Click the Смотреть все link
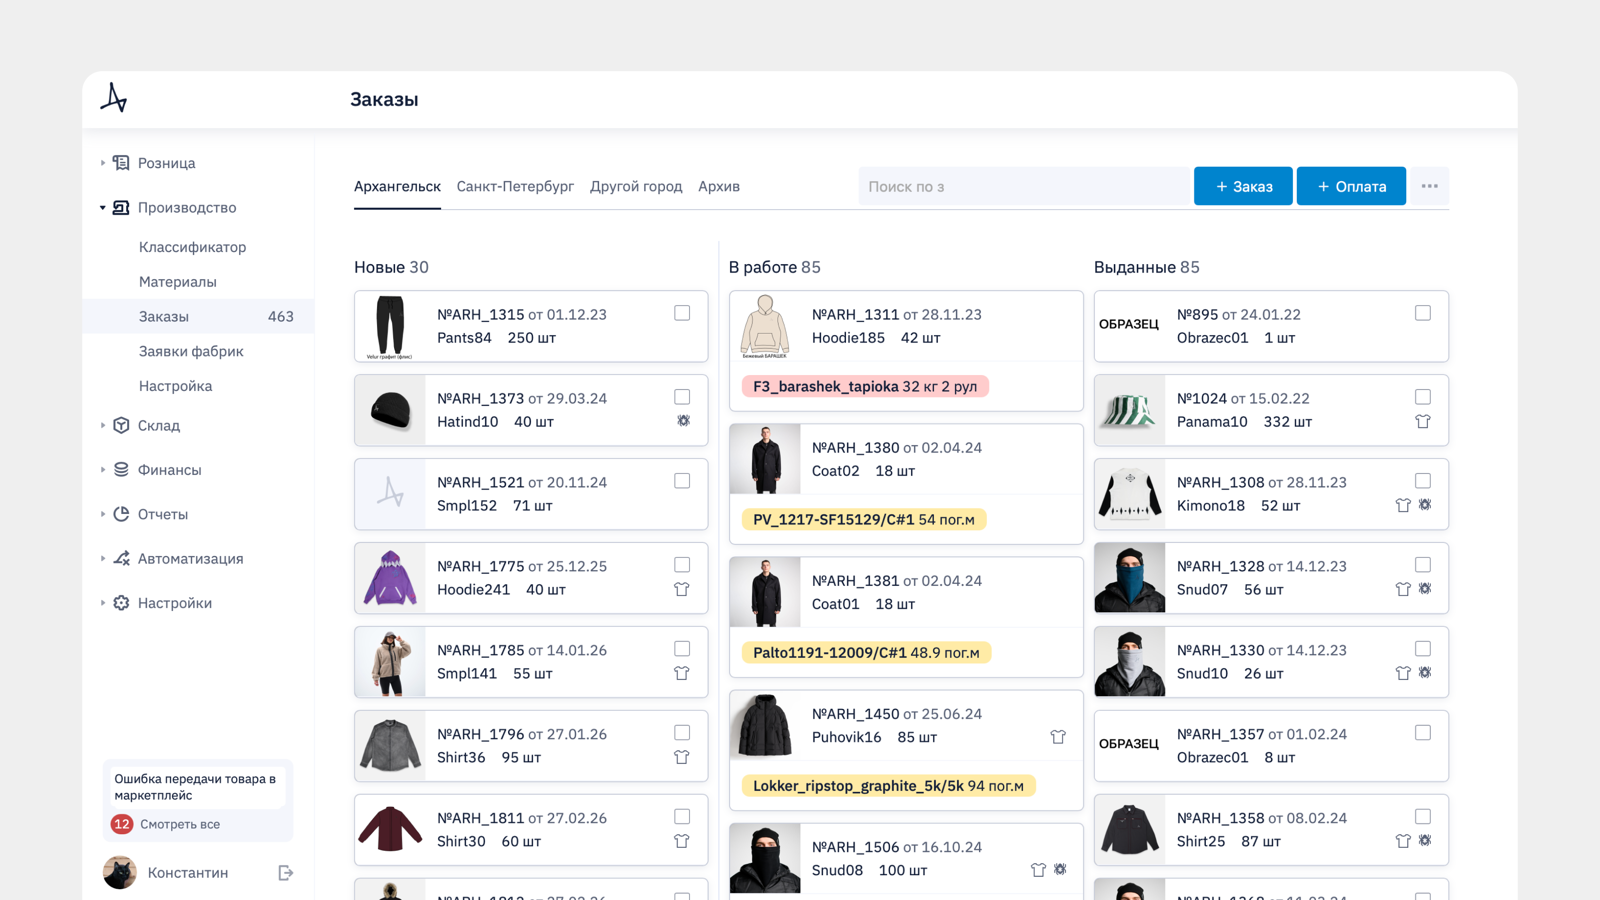 pyautogui.click(x=180, y=824)
